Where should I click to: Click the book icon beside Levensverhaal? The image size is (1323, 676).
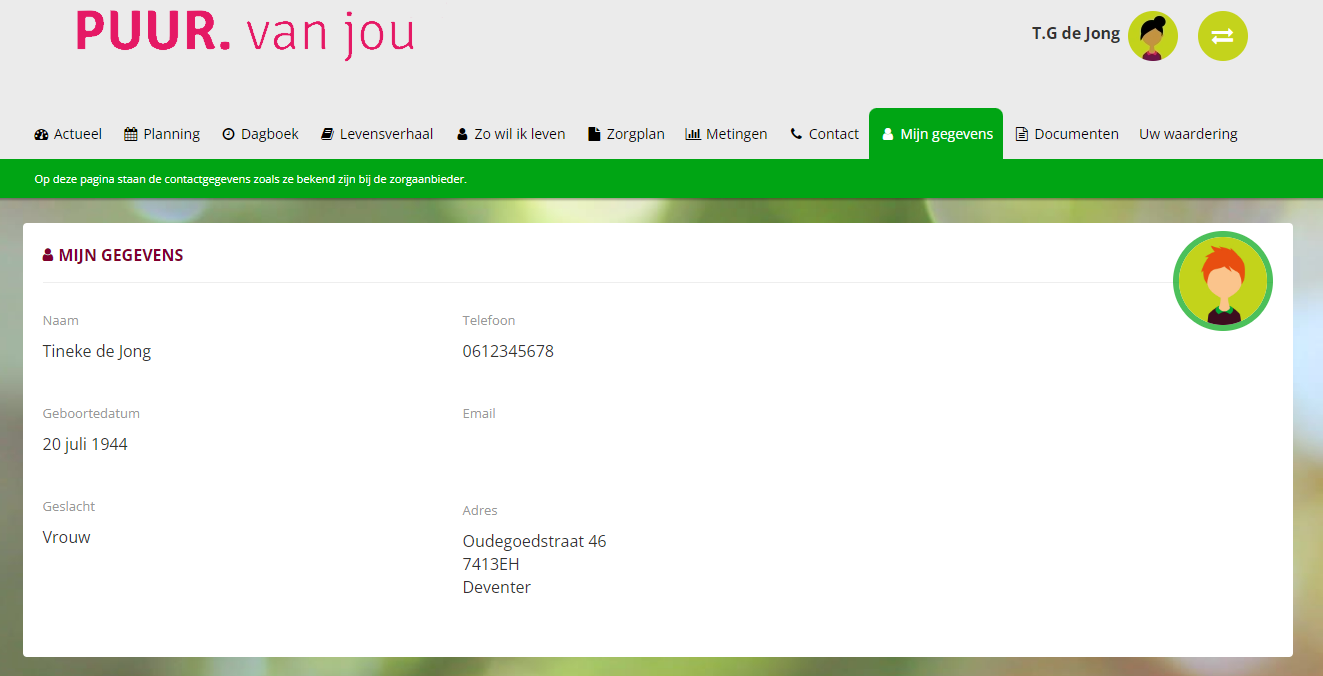327,134
